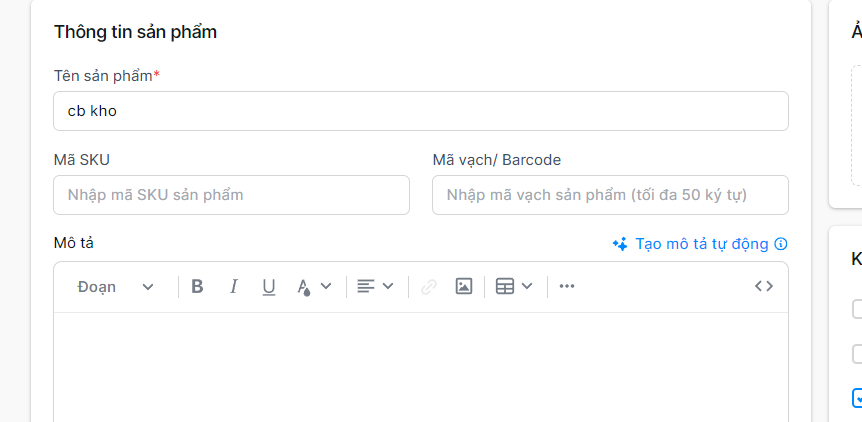Insert a link in the description
This screenshot has height=422, width=862.
pyautogui.click(x=429, y=287)
